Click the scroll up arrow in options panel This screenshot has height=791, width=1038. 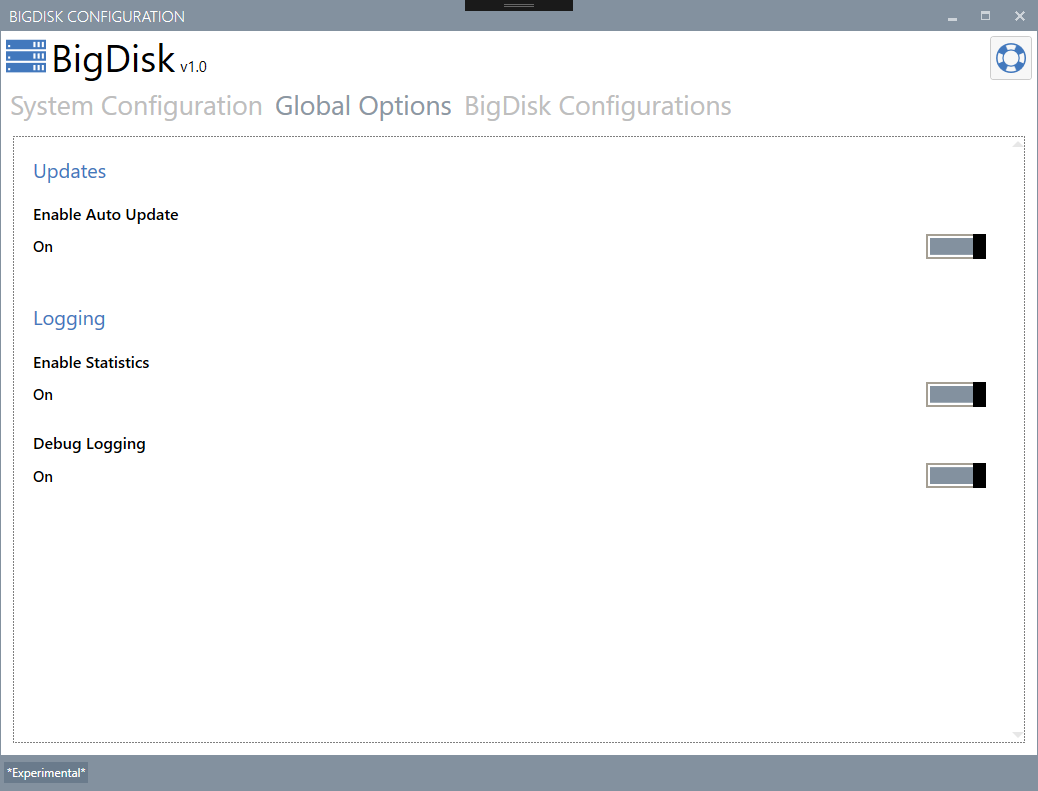1017,145
